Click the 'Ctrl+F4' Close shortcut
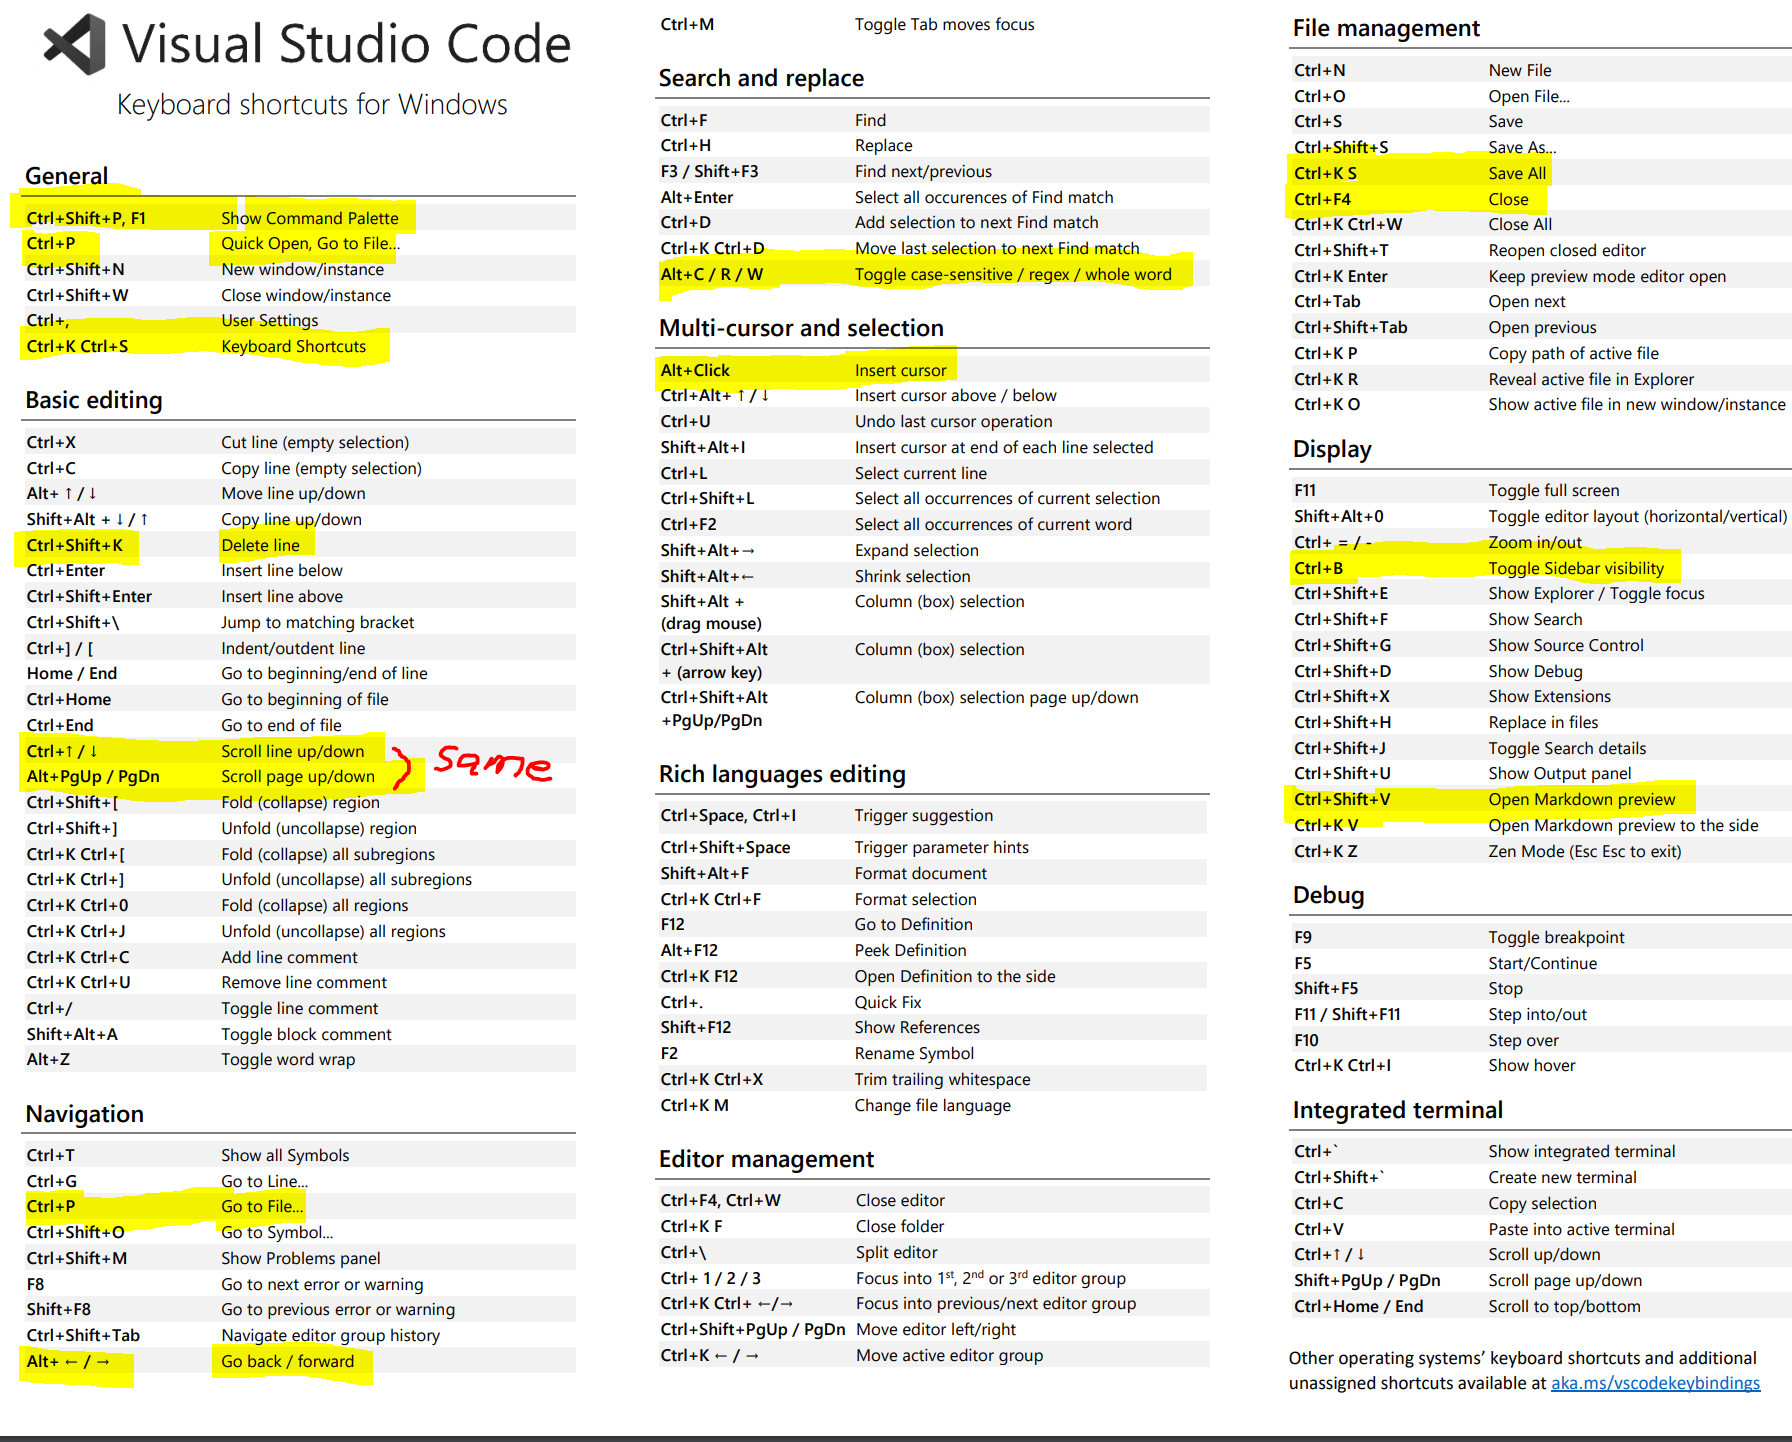This screenshot has height=1442, width=1792. [x=1322, y=199]
